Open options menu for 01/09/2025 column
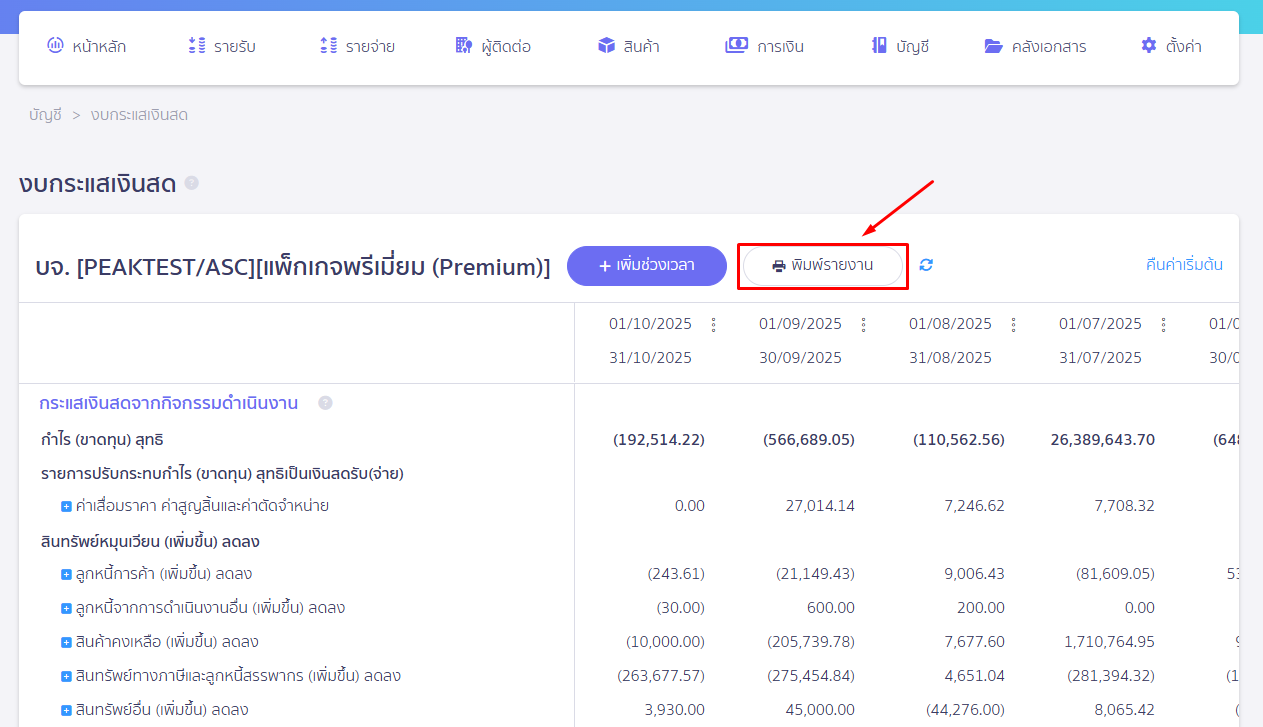Image resolution: width=1263 pixels, height=727 pixels. click(x=864, y=325)
